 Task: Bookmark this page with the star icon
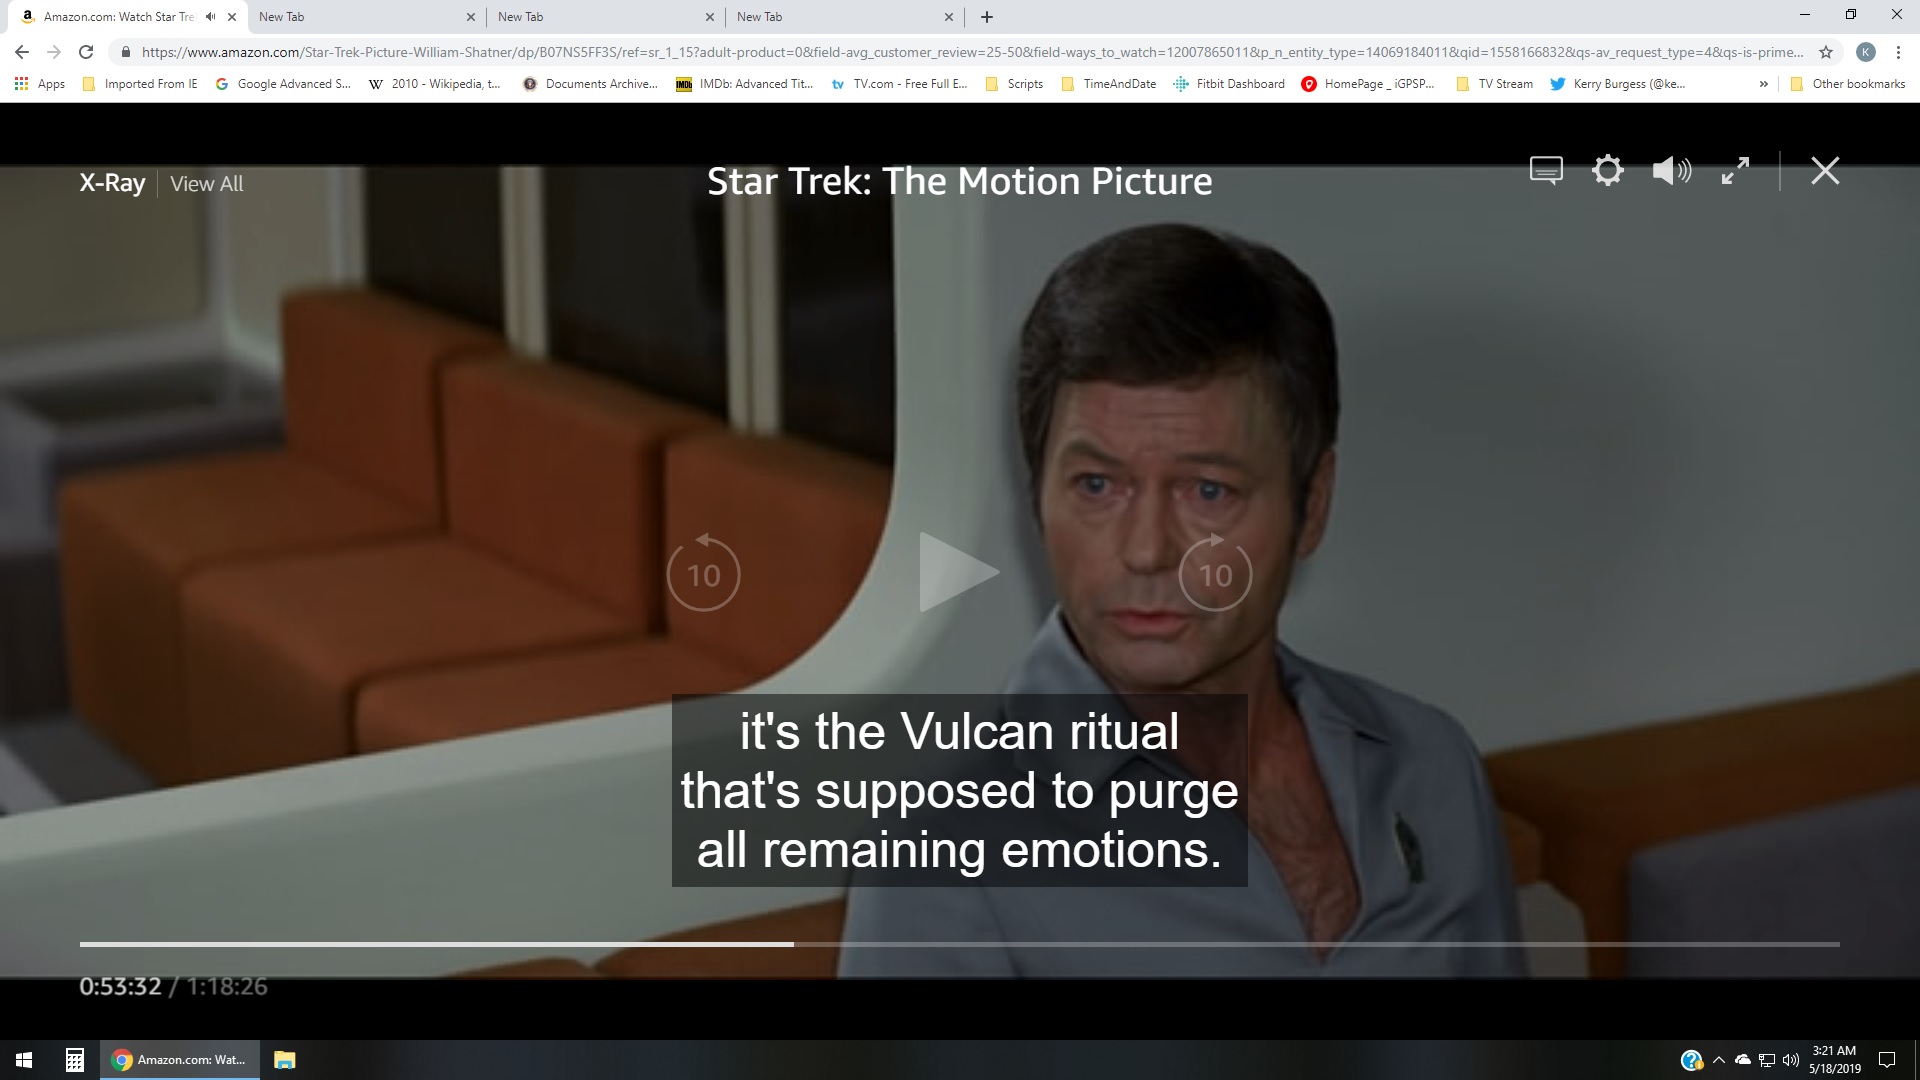pyautogui.click(x=1826, y=52)
